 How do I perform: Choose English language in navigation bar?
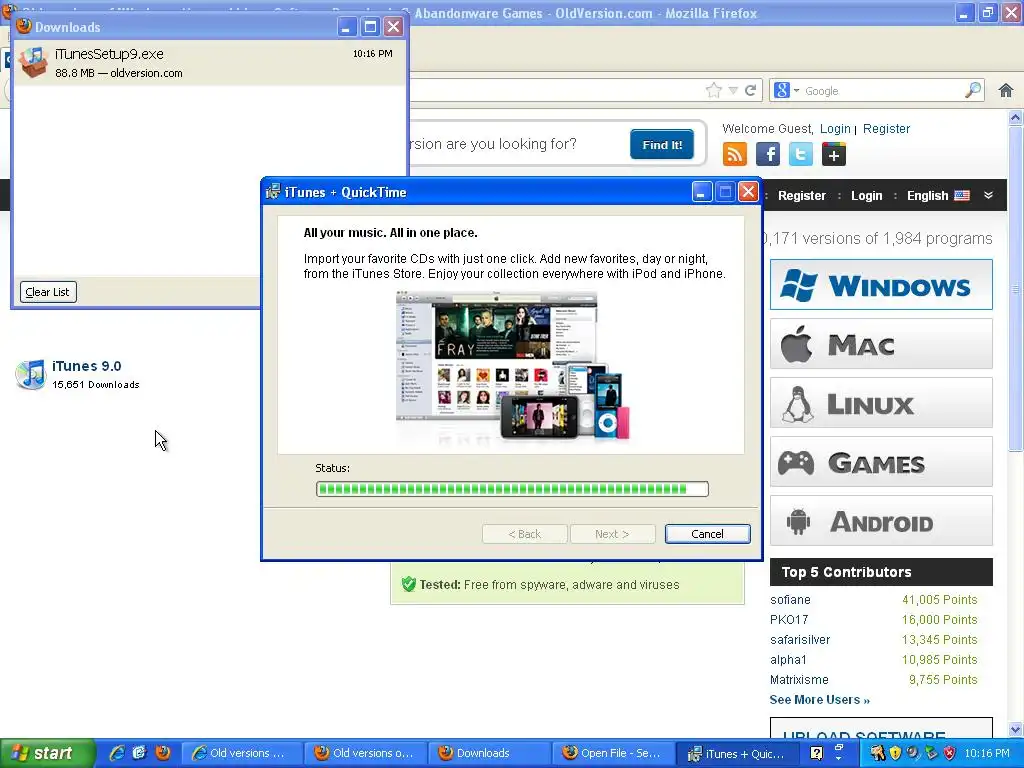coord(938,195)
